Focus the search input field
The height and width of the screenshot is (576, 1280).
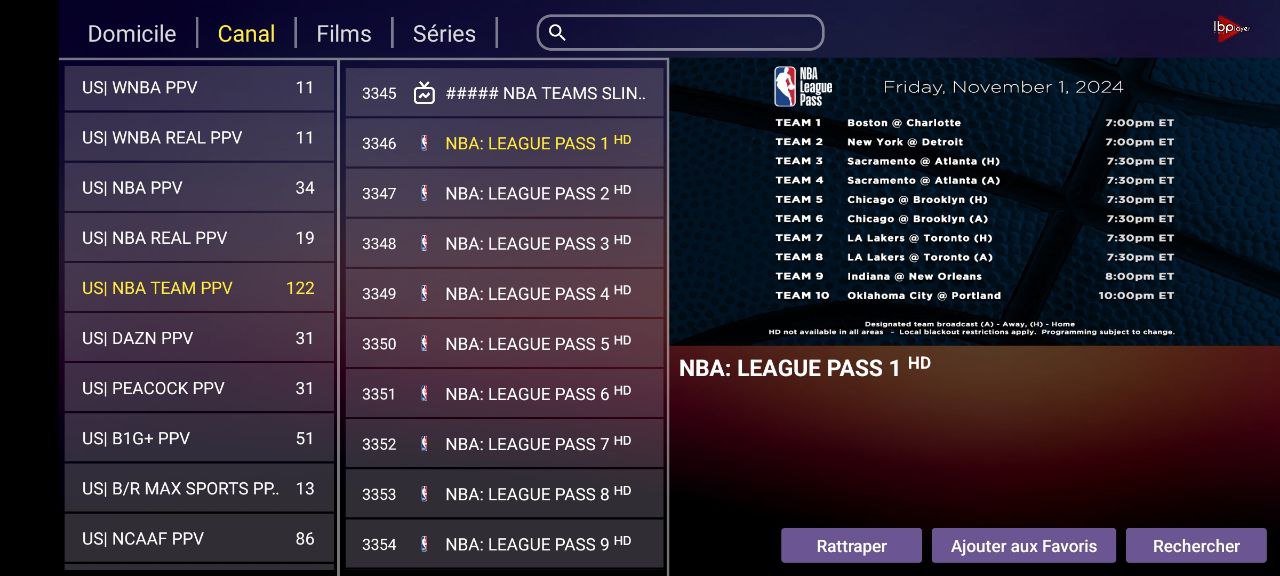tap(680, 32)
